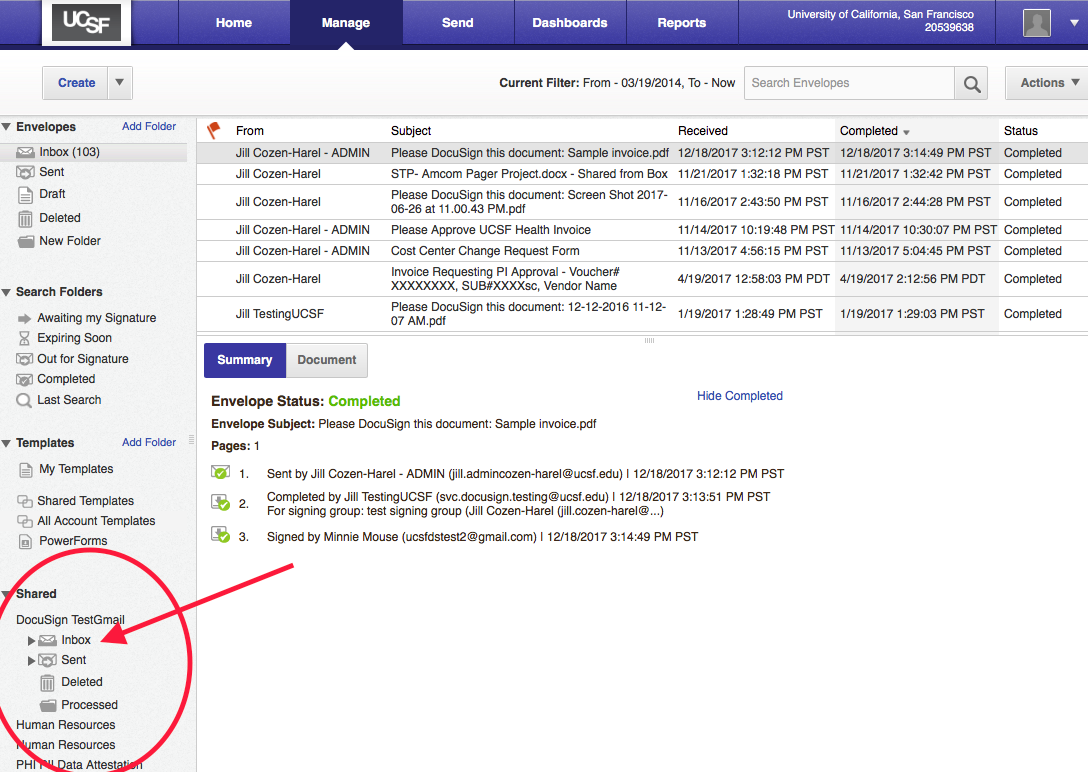The image size is (1088, 772).
Task: Switch to the Summary tab
Action: pyautogui.click(x=244, y=360)
